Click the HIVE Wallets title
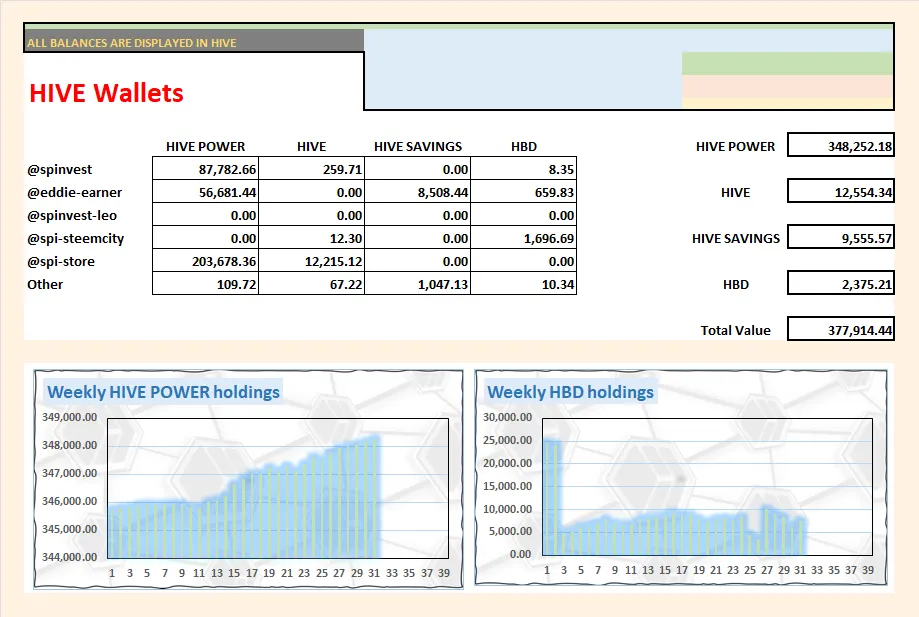This screenshot has height=617, width=919. coord(106,93)
